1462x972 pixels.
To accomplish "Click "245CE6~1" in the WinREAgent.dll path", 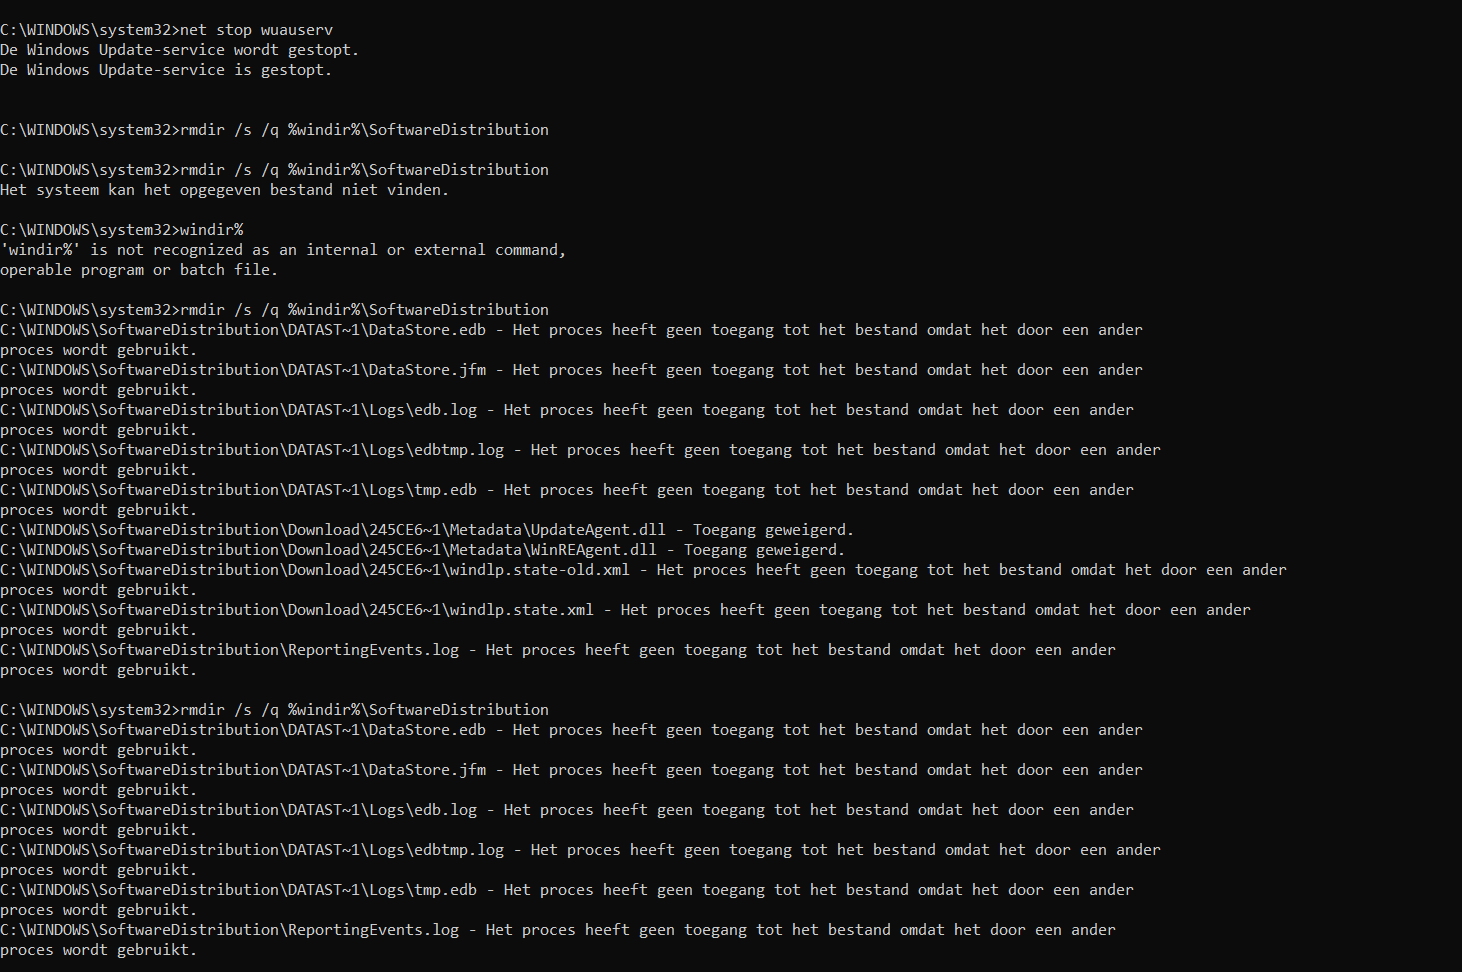I will click(x=404, y=550).
